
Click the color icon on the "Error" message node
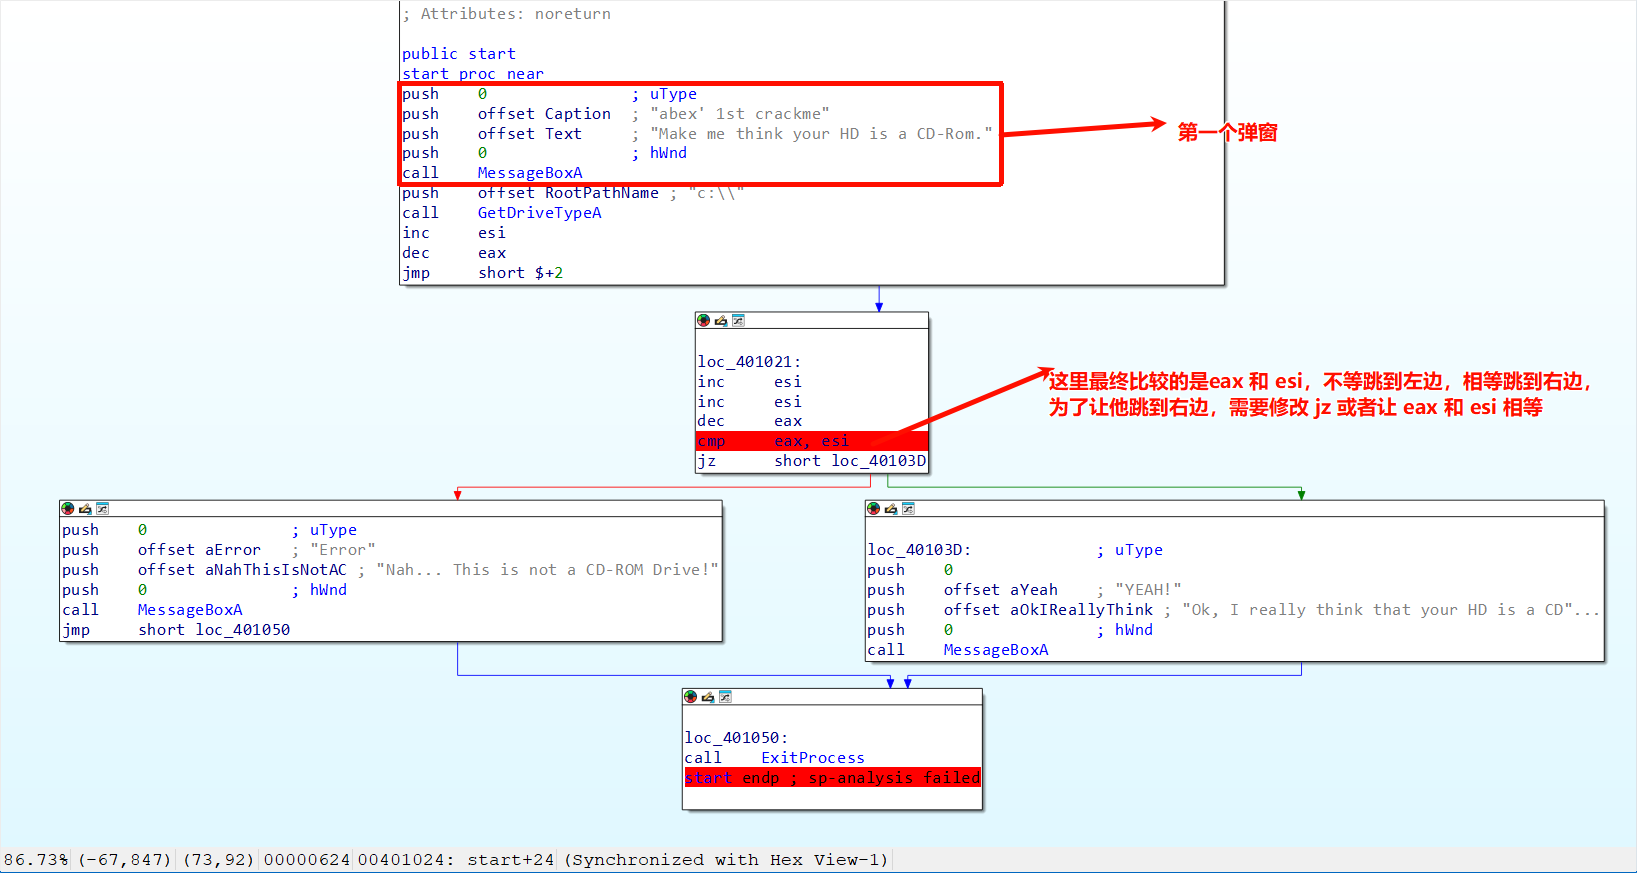coord(67,508)
